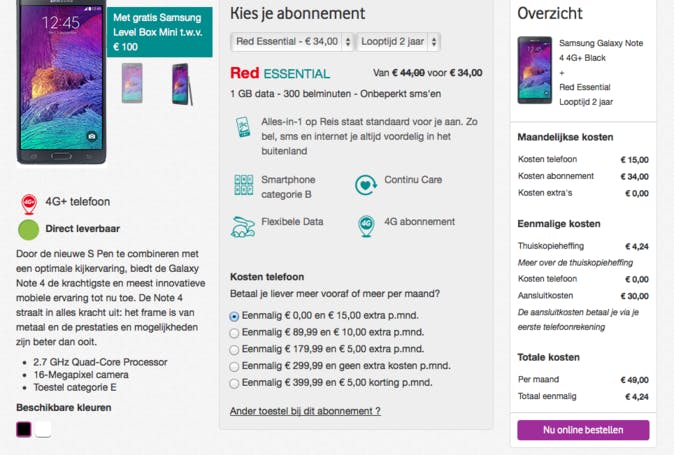This screenshot has width=674, height=455.
Task: Click the Continu Care heart icon
Action: (365, 185)
